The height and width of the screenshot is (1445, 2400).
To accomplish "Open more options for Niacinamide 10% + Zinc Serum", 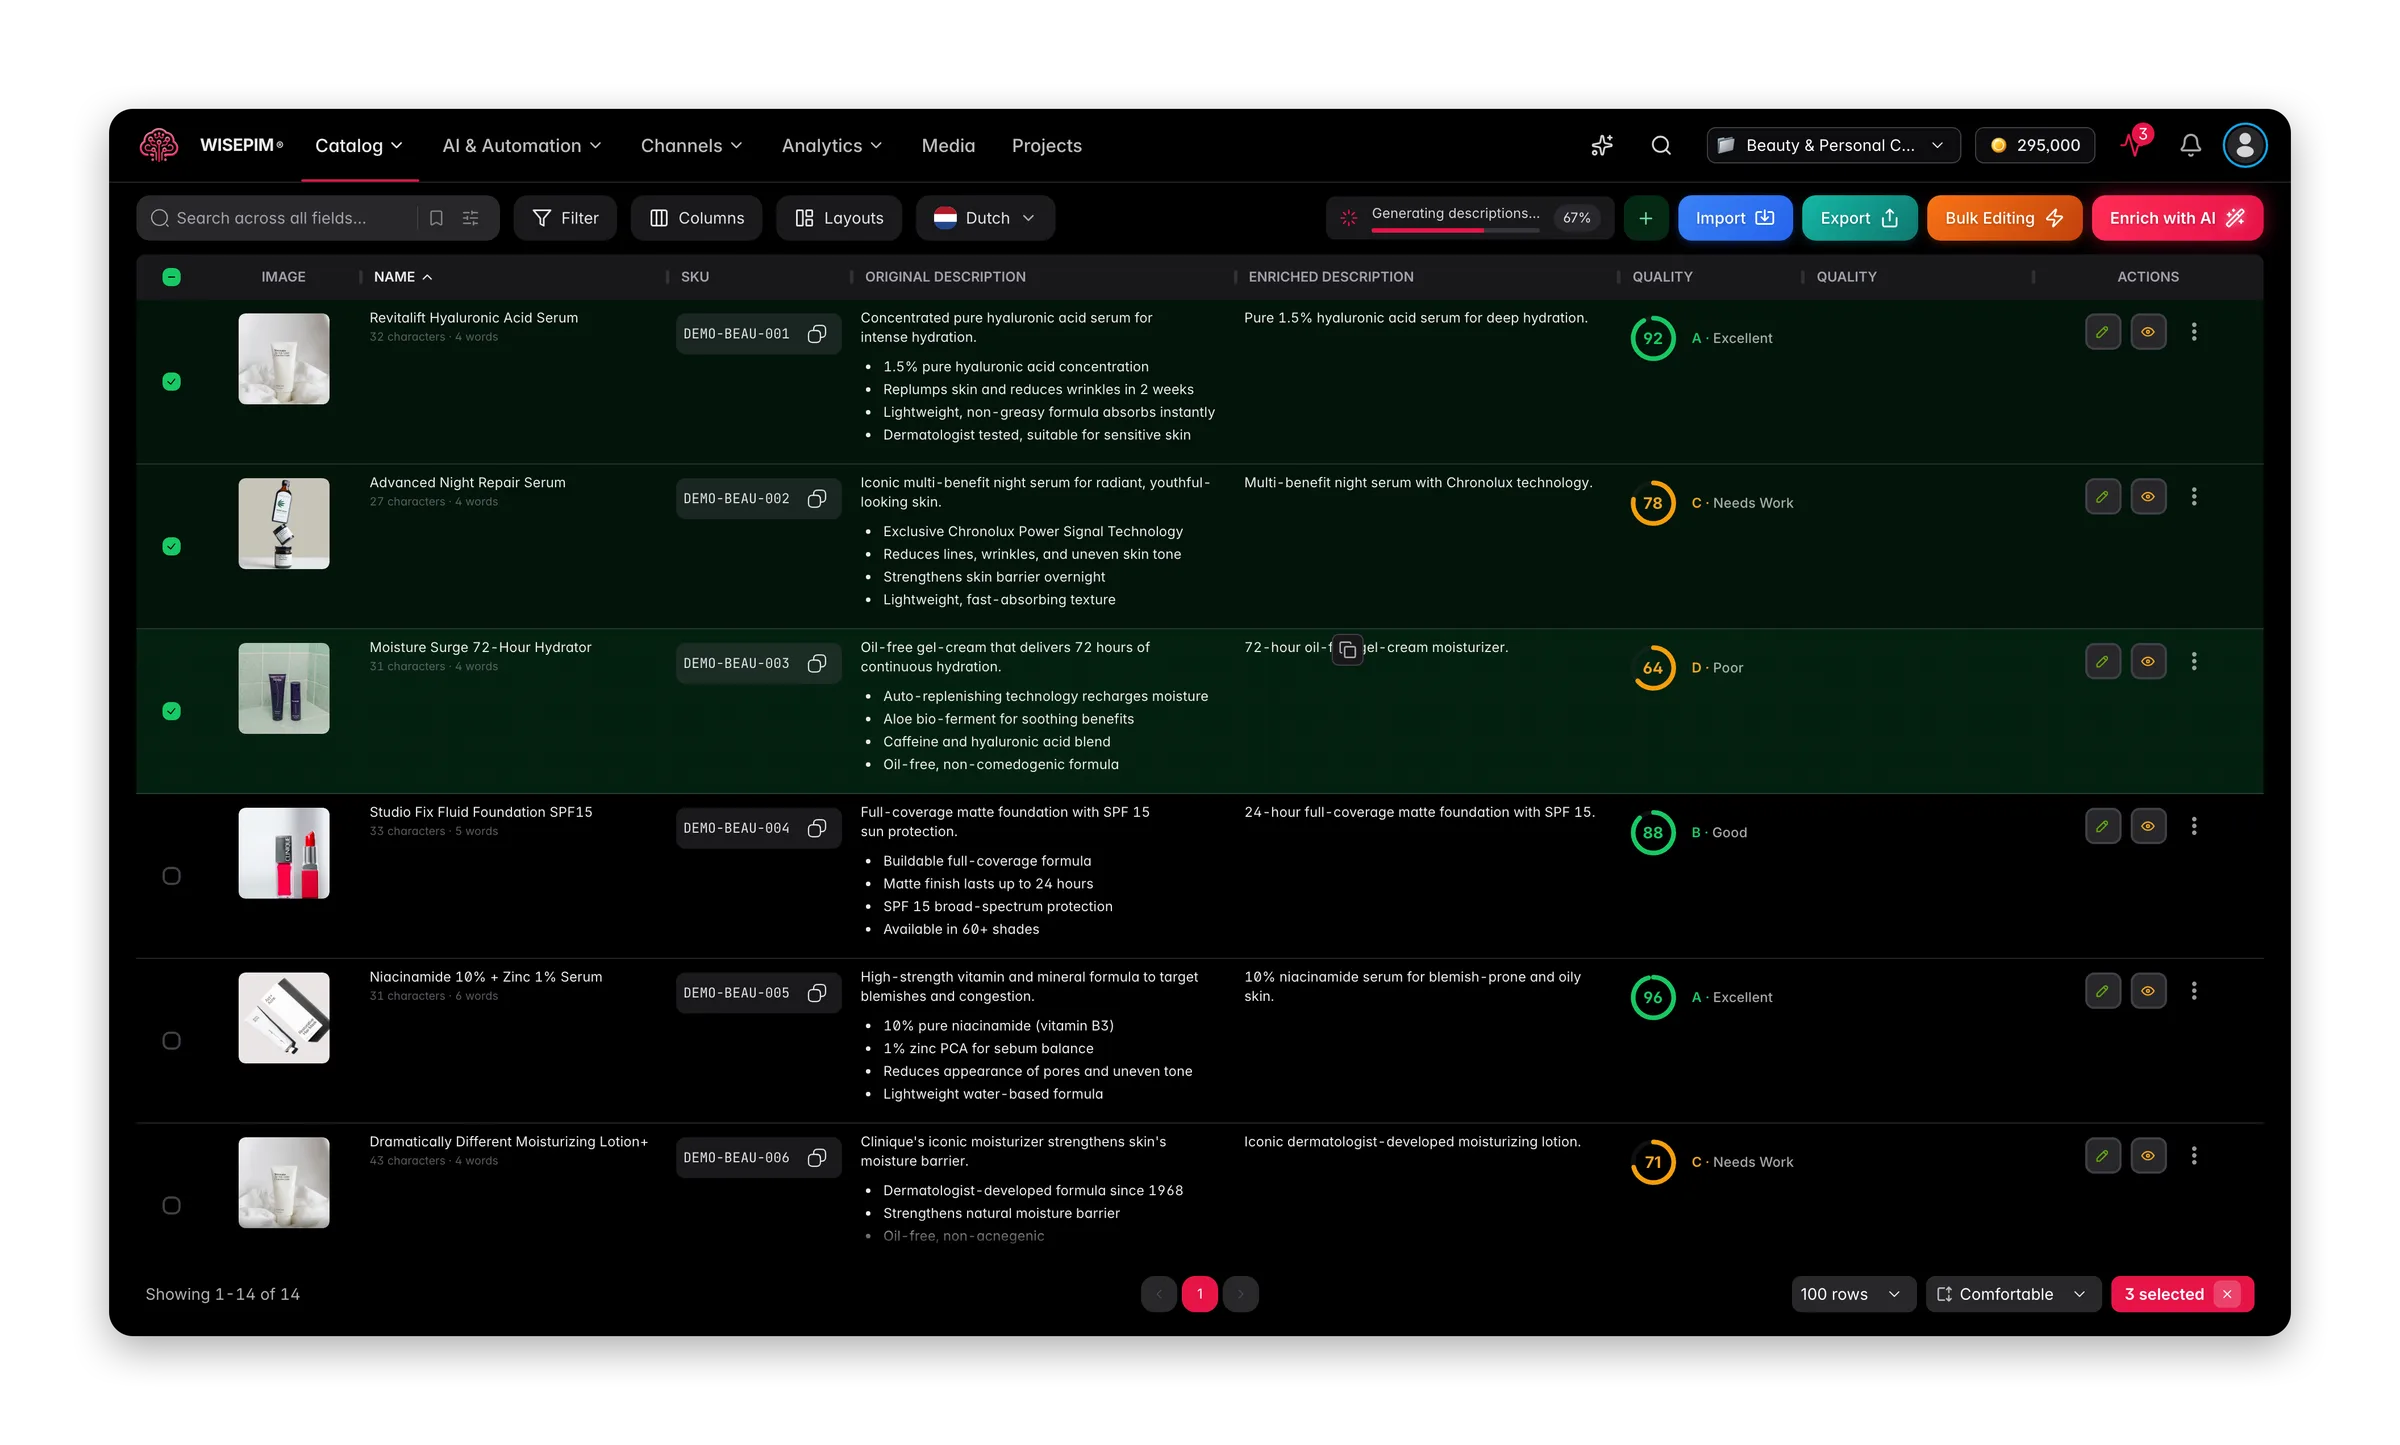I will point(2194,991).
